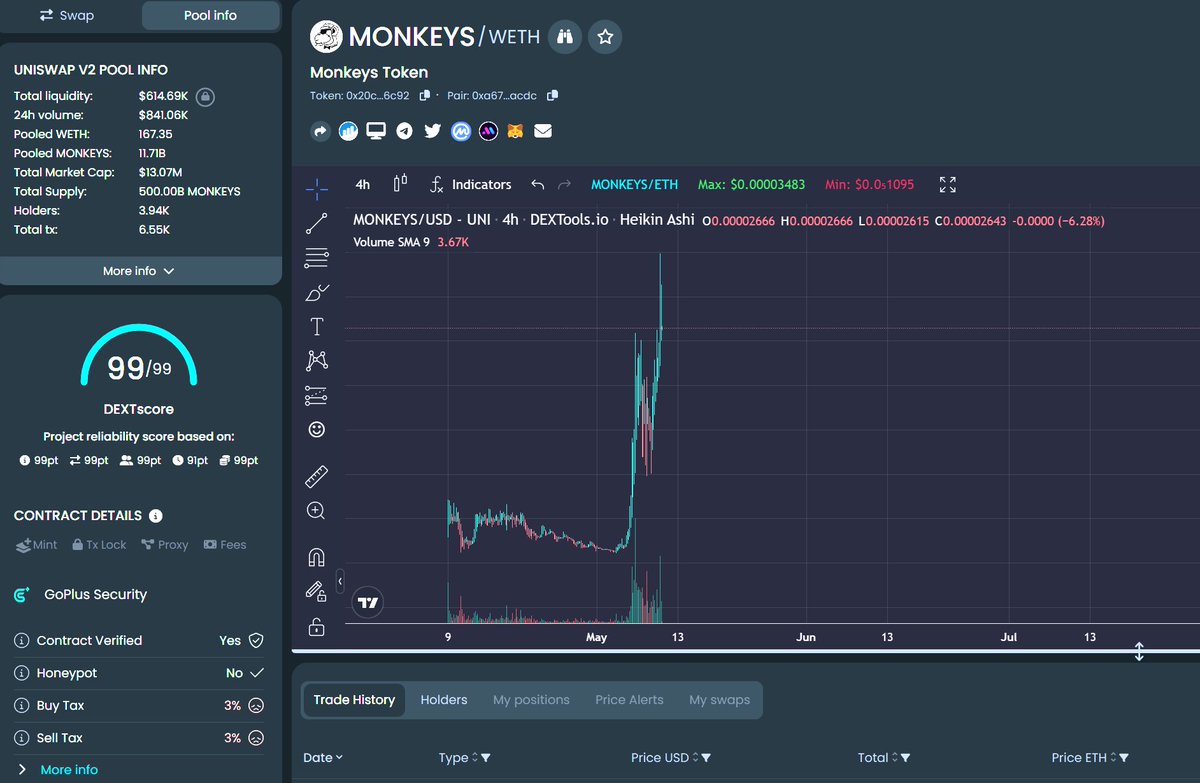Open the My positions tab
The width and height of the screenshot is (1200, 783).
(x=531, y=700)
